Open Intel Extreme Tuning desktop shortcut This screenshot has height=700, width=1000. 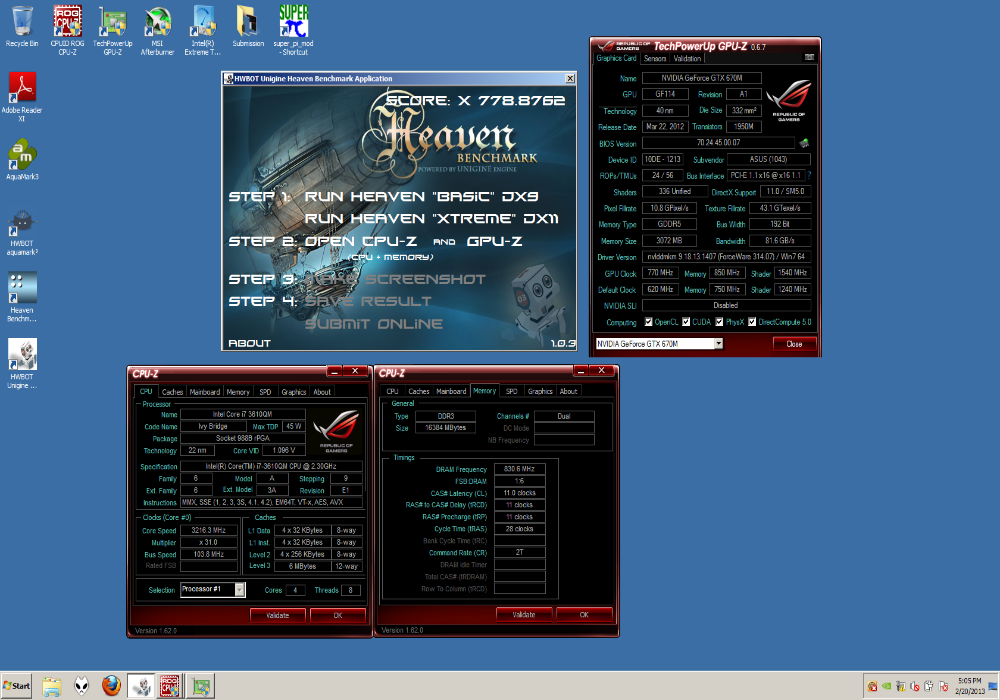[203, 30]
